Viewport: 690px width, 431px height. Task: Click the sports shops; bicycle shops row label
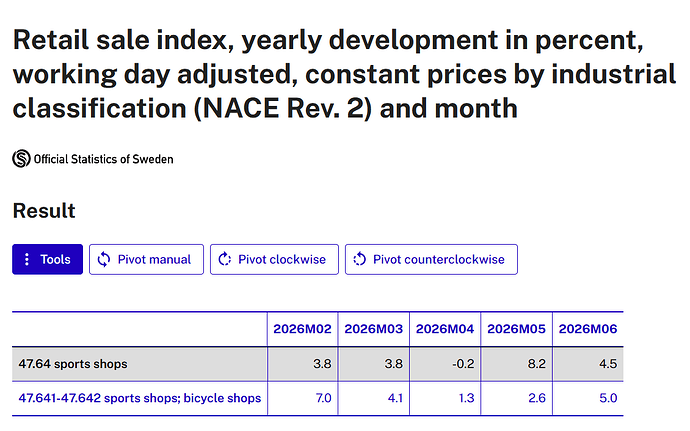point(139,398)
